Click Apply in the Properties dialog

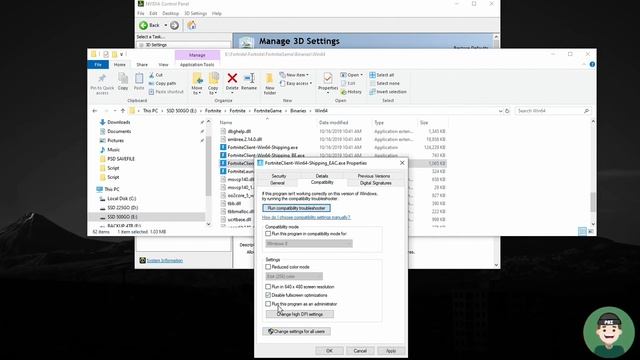pyautogui.click(x=391, y=351)
